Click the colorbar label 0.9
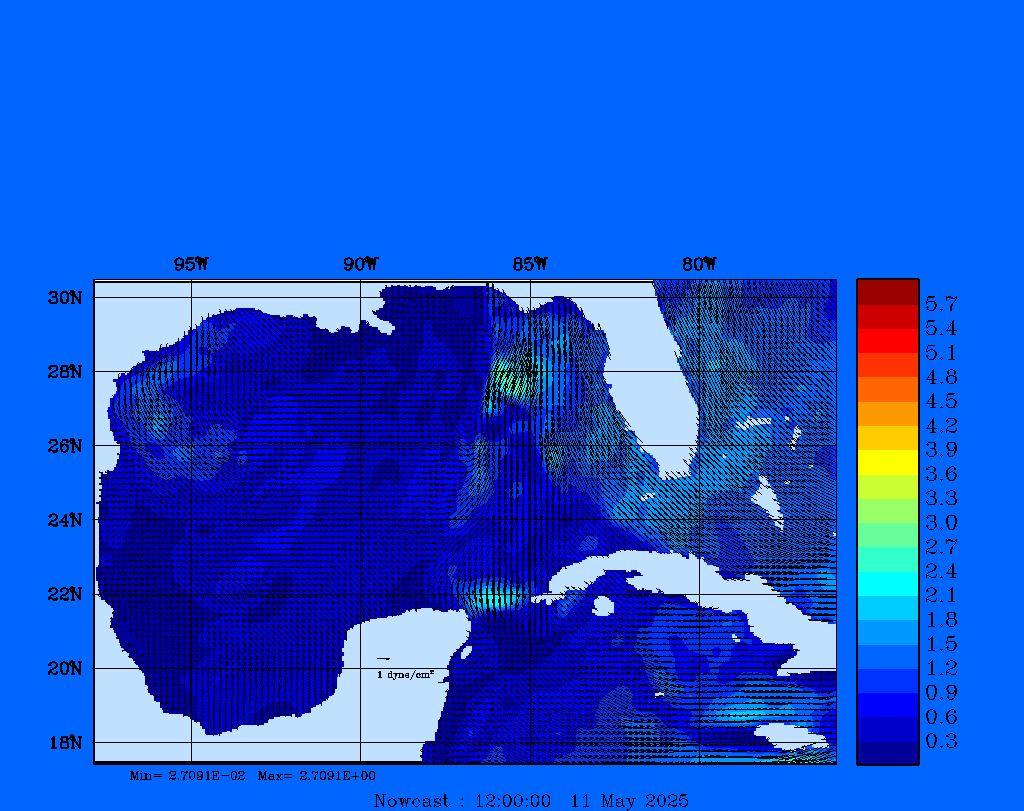1024x811 pixels. [941, 692]
